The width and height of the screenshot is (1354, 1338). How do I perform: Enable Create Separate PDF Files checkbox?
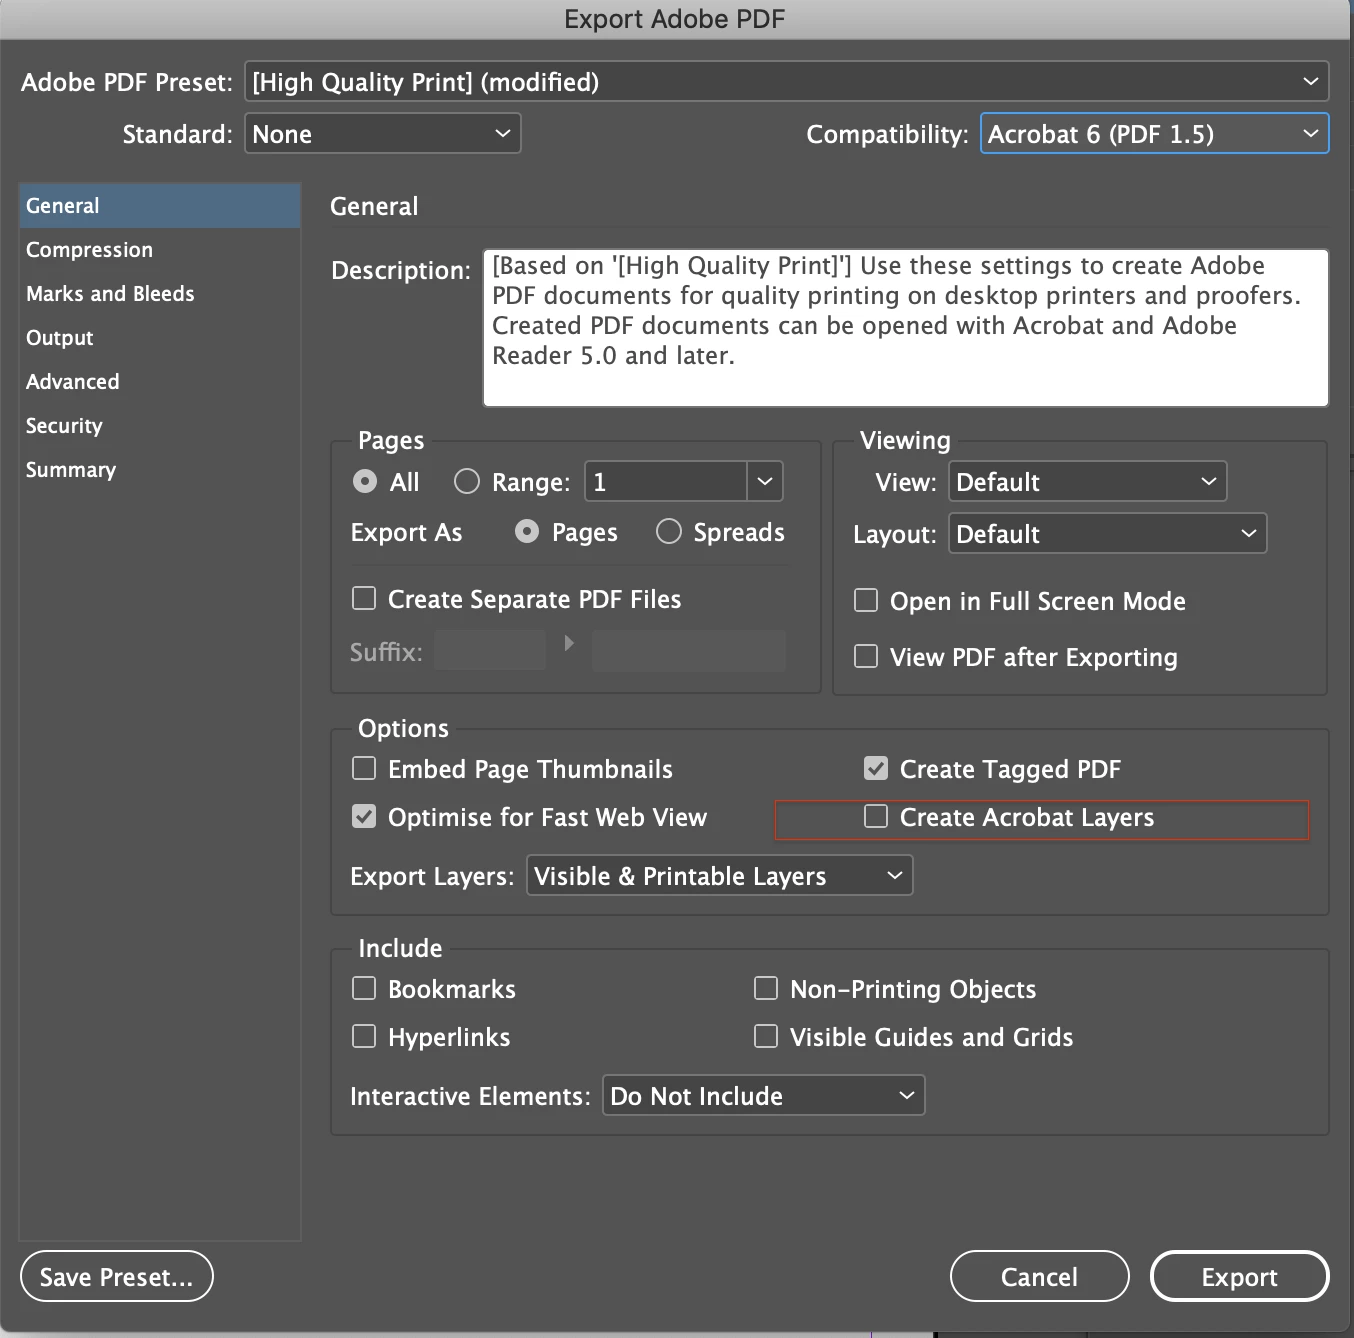(364, 598)
